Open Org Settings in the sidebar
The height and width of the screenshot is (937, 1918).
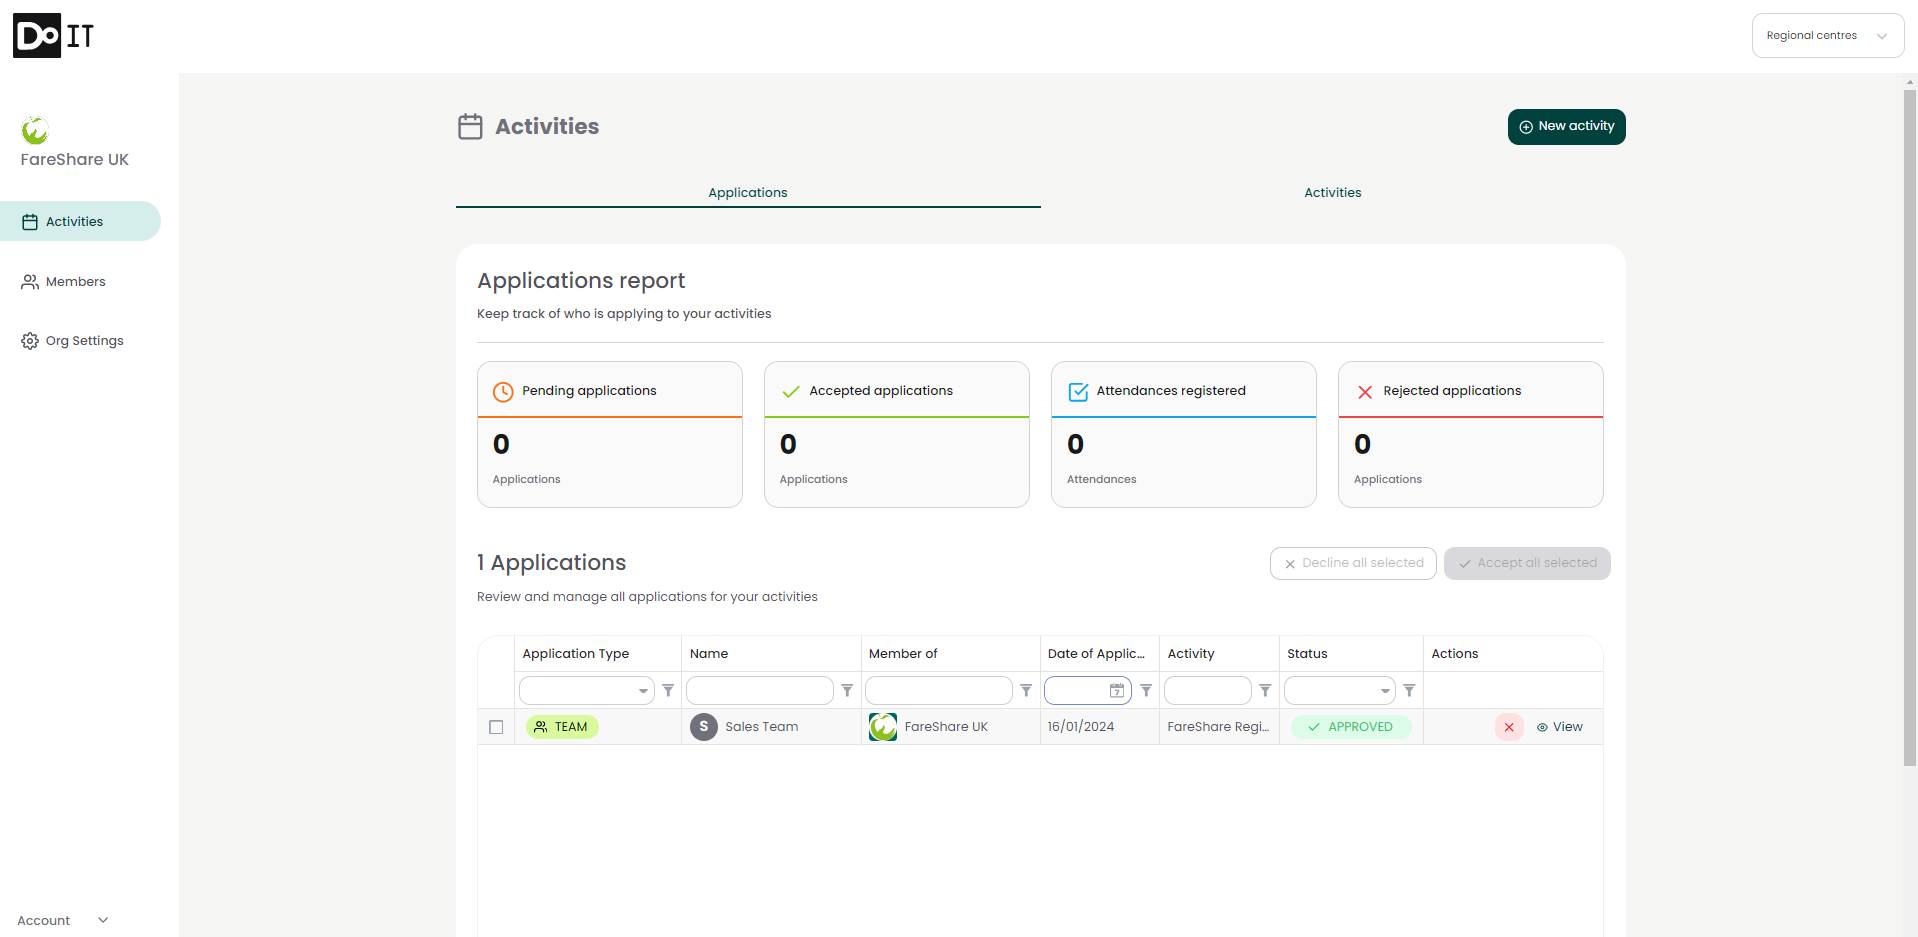pos(84,341)
